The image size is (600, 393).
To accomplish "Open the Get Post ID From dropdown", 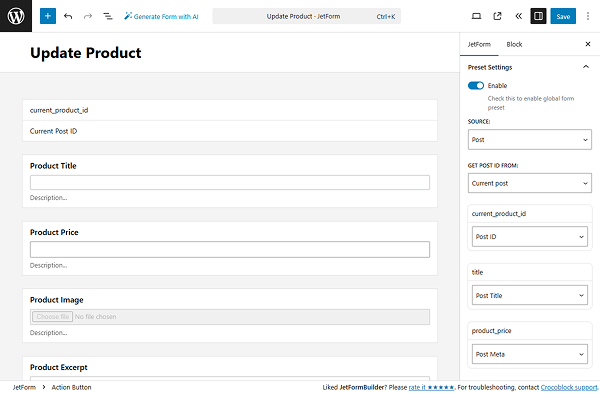I will pyautogui.click(x=530, y=183).
